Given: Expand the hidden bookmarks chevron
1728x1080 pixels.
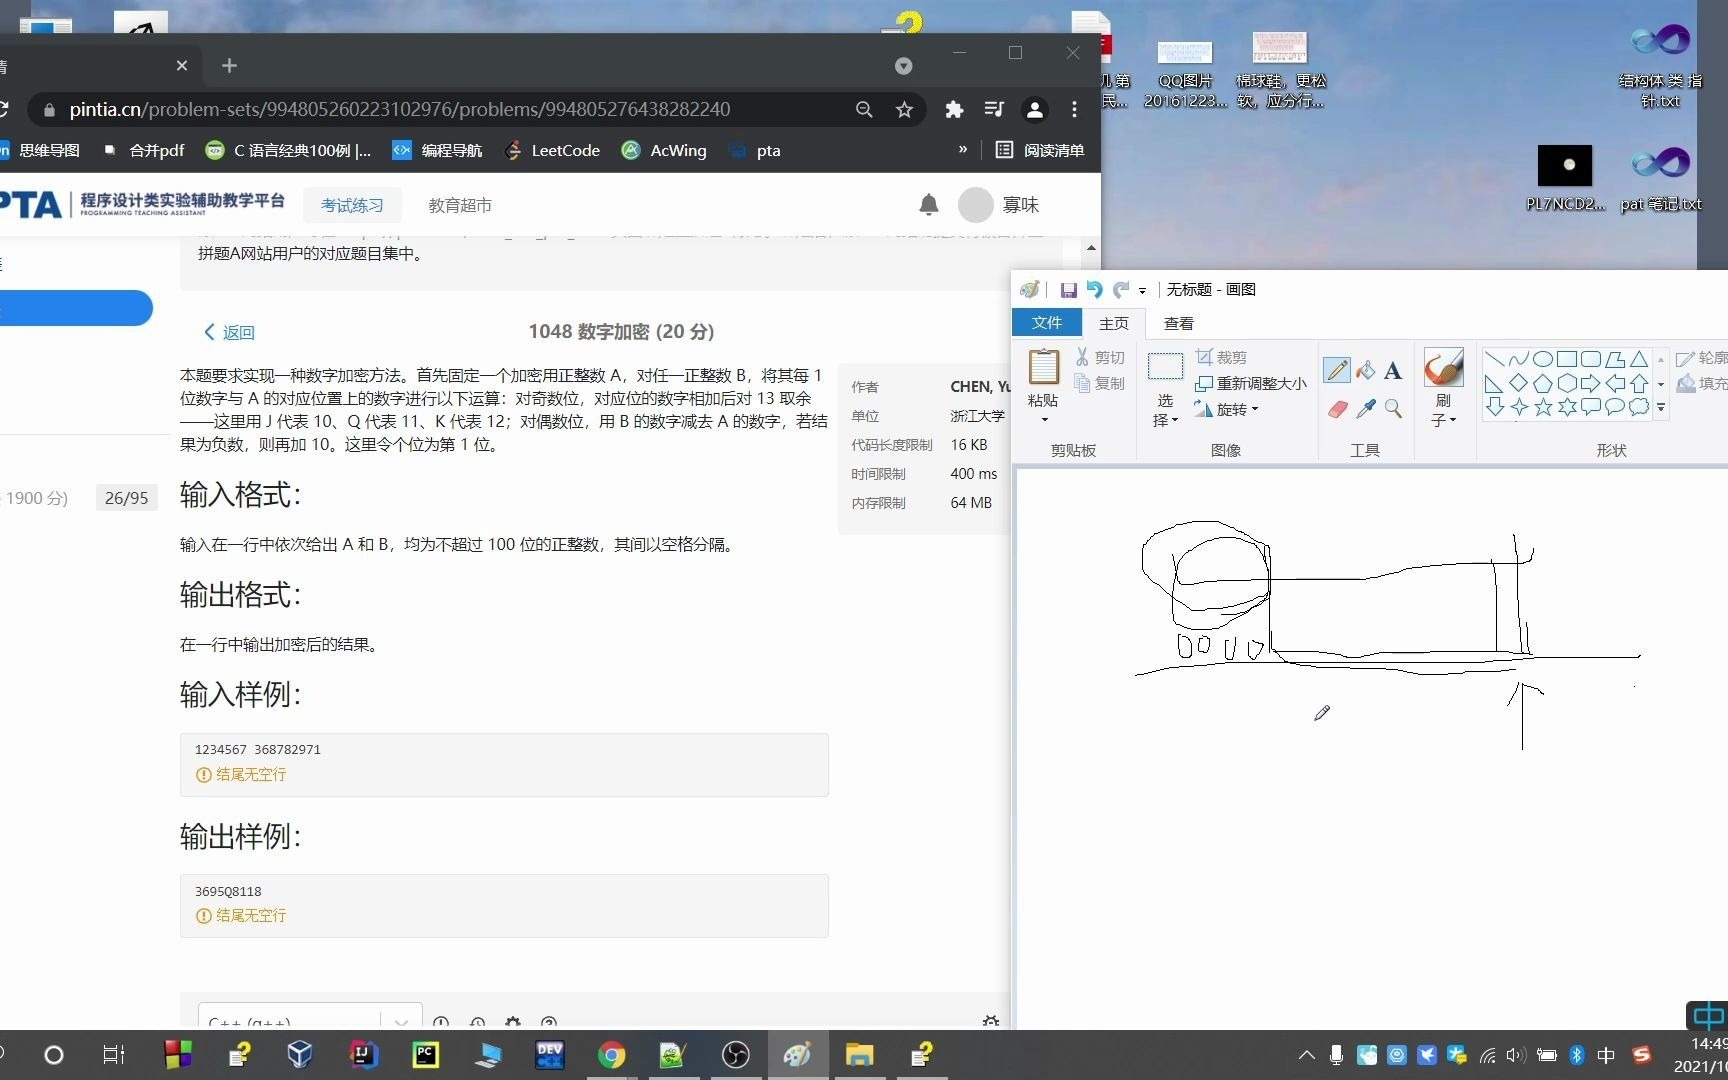Looking at the screenshot, I should [963, 150].
